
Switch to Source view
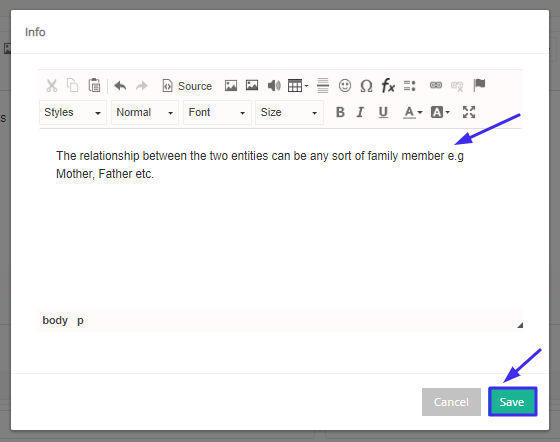pos(187,86)
